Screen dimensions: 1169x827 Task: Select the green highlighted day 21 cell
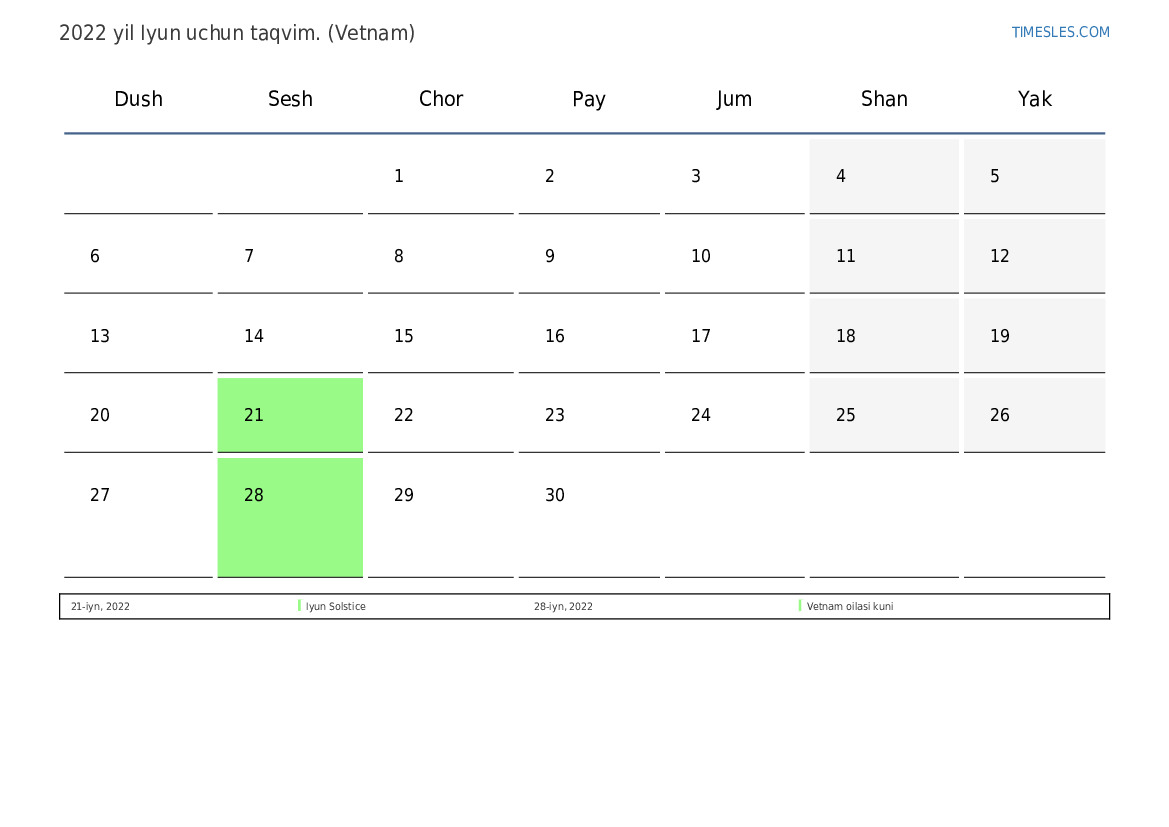pyautogui.click(x=290, y=415)
